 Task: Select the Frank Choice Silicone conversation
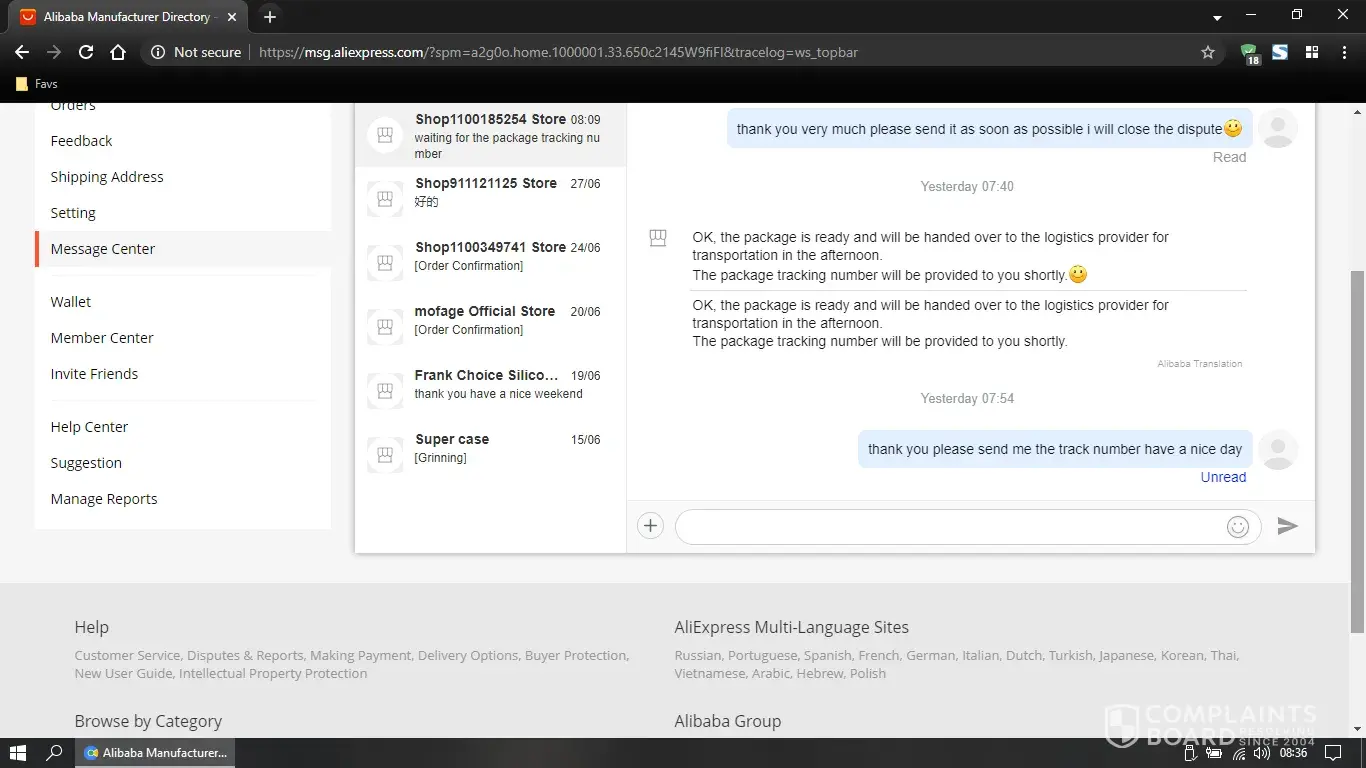click(490, 384)
